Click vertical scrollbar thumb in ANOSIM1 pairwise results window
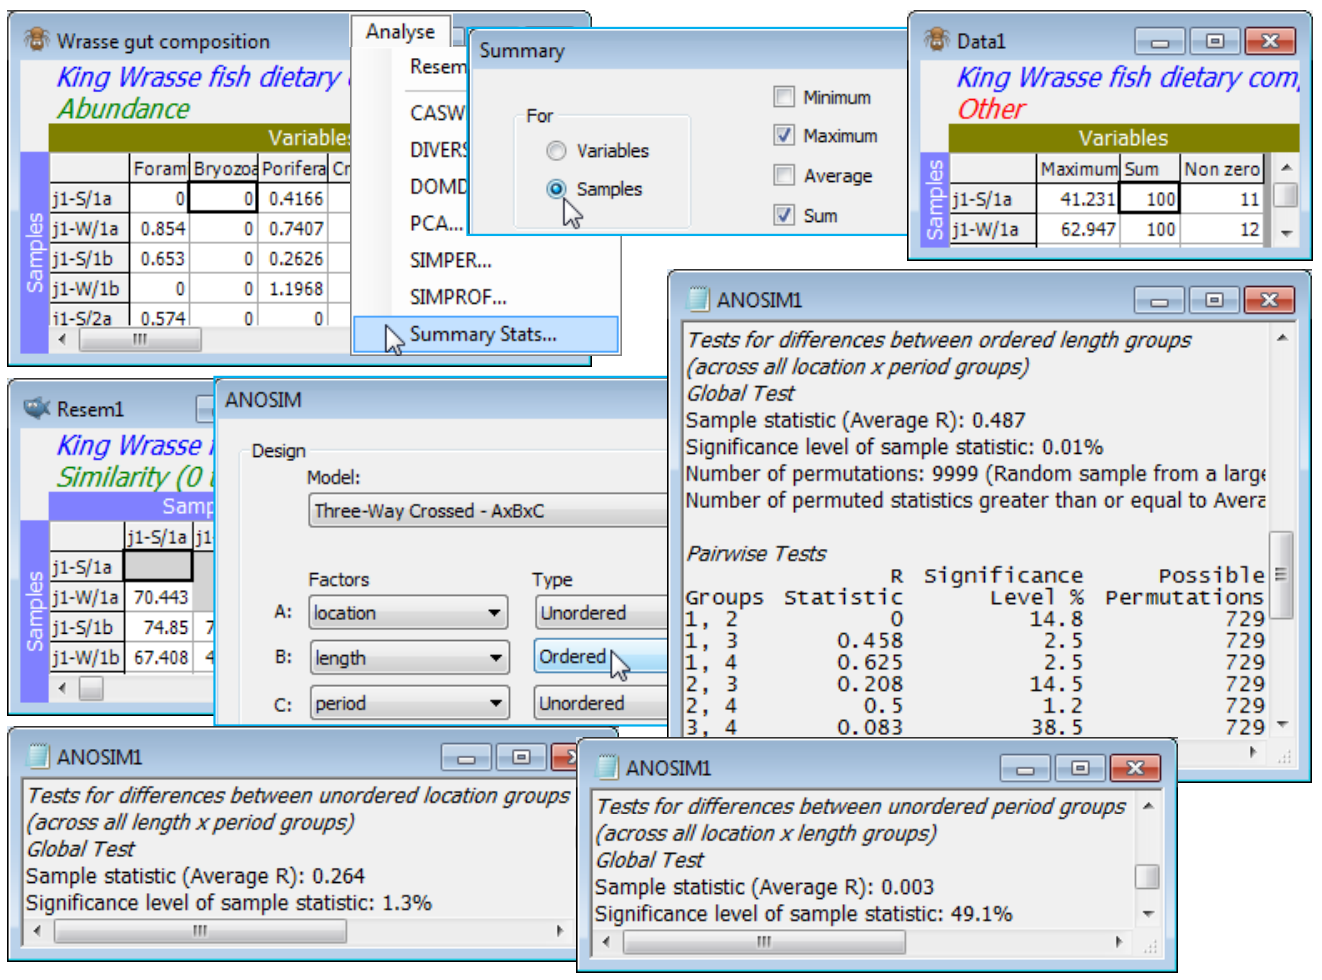This screenshot has width=1322, height=980. 1282,573
